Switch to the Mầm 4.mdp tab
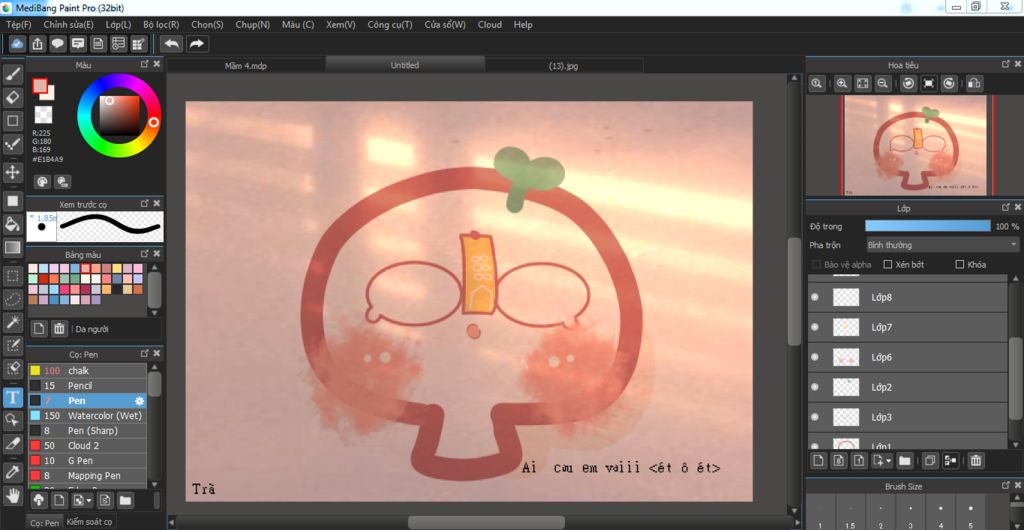This screenshot has width=1024, height=530. 246,65
